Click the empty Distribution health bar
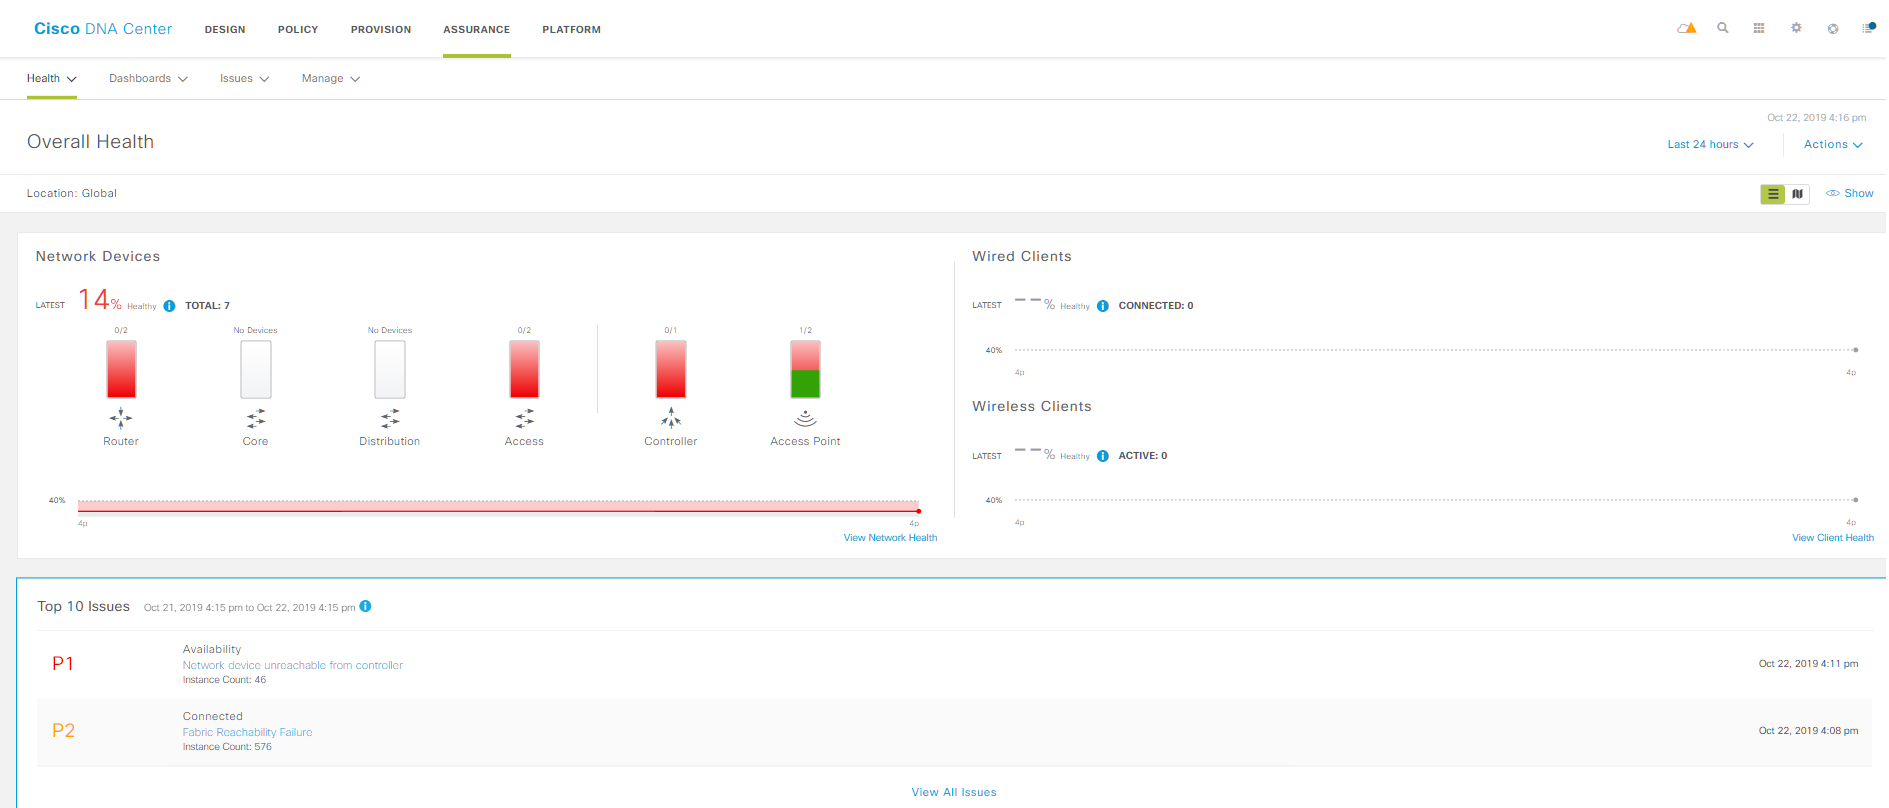The height and width of the screenshot is (808, 1889). pos(390,369)
